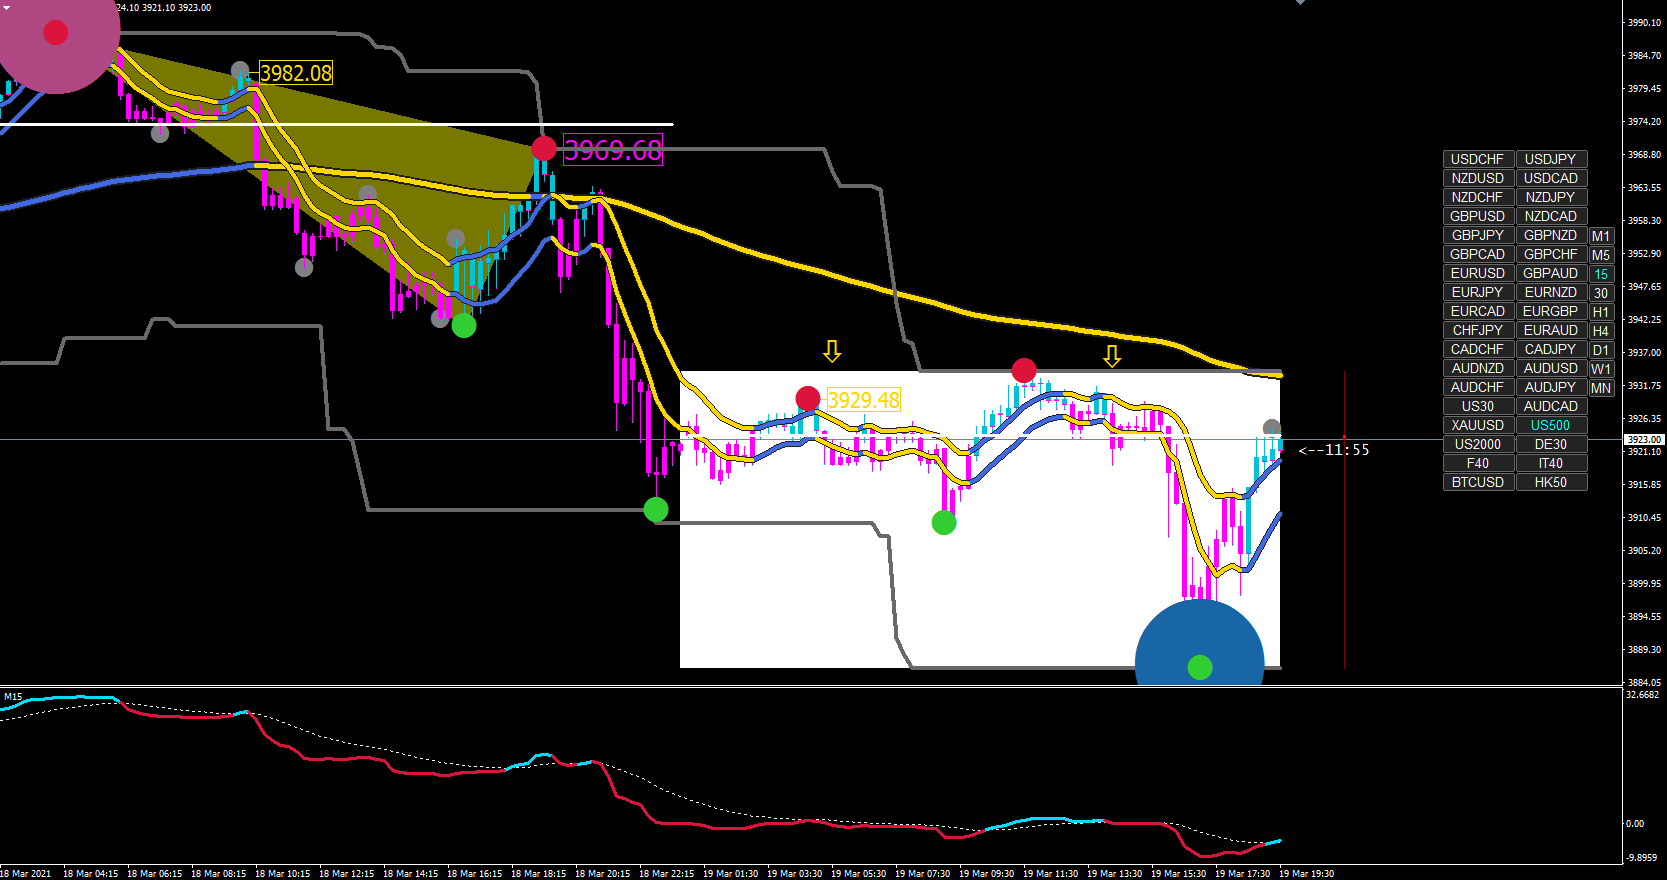This screenshot has width=1667, height=880.
Task: Click the red vertical time line at the right
Action: [1345, 520]
